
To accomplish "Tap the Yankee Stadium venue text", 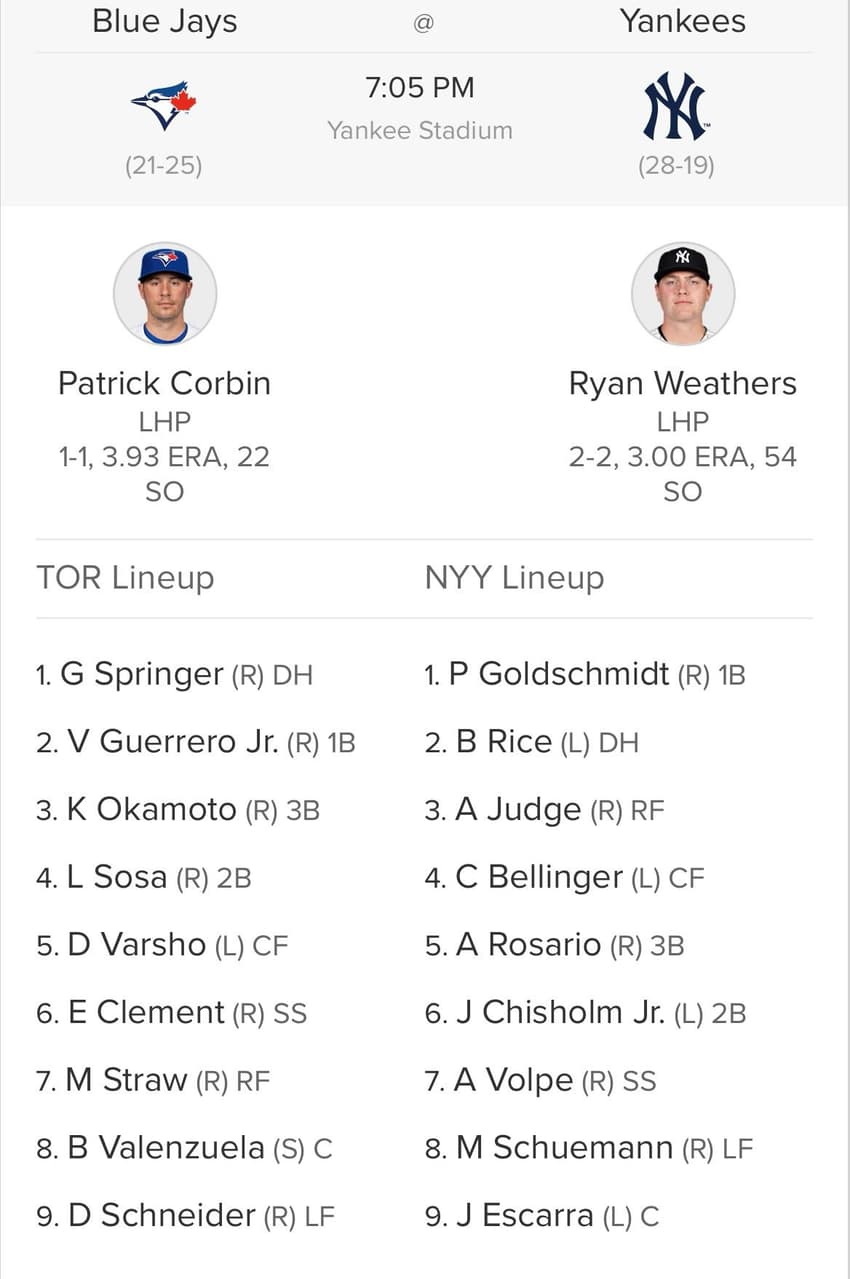I will (420, 130).
